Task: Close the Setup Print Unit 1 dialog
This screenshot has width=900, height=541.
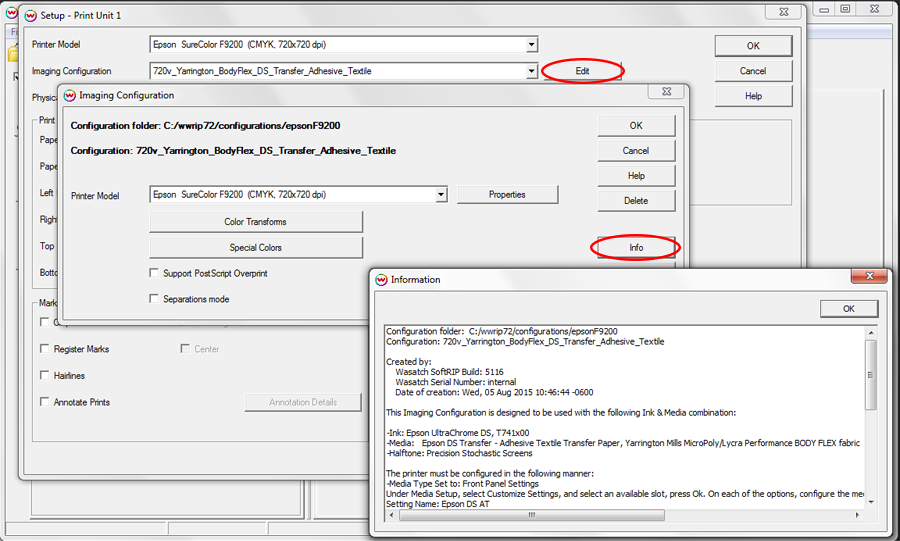Action: (x=783, y=11)
